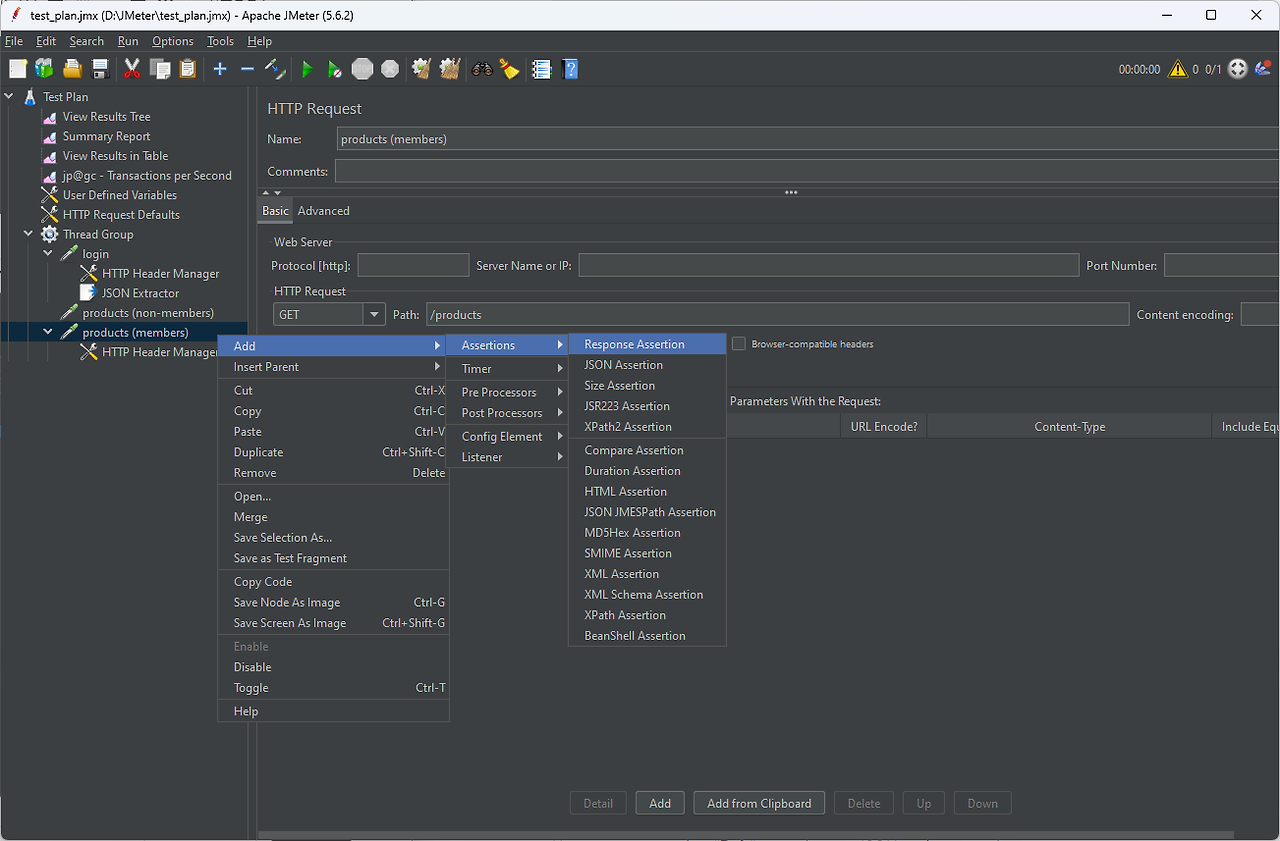Start the test with the green play icon

click(307, 69)
